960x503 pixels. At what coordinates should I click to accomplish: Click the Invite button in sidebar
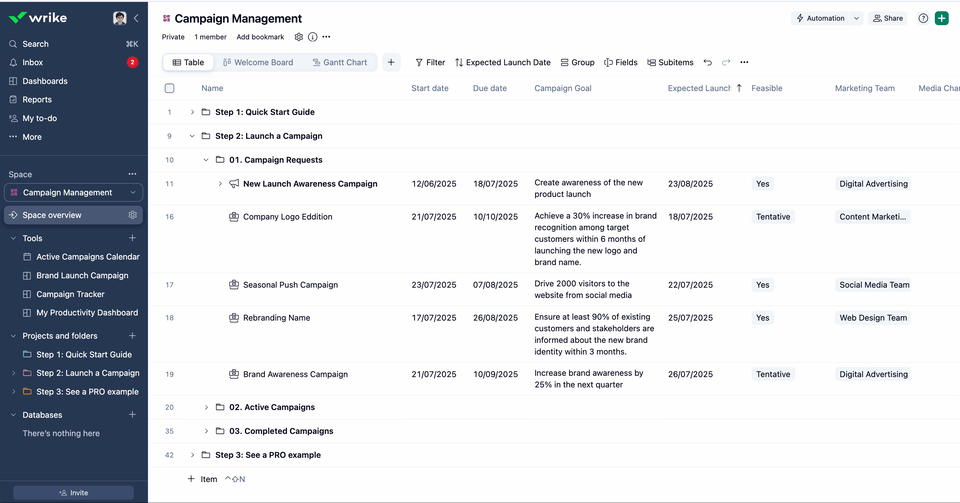click(73, 492)
